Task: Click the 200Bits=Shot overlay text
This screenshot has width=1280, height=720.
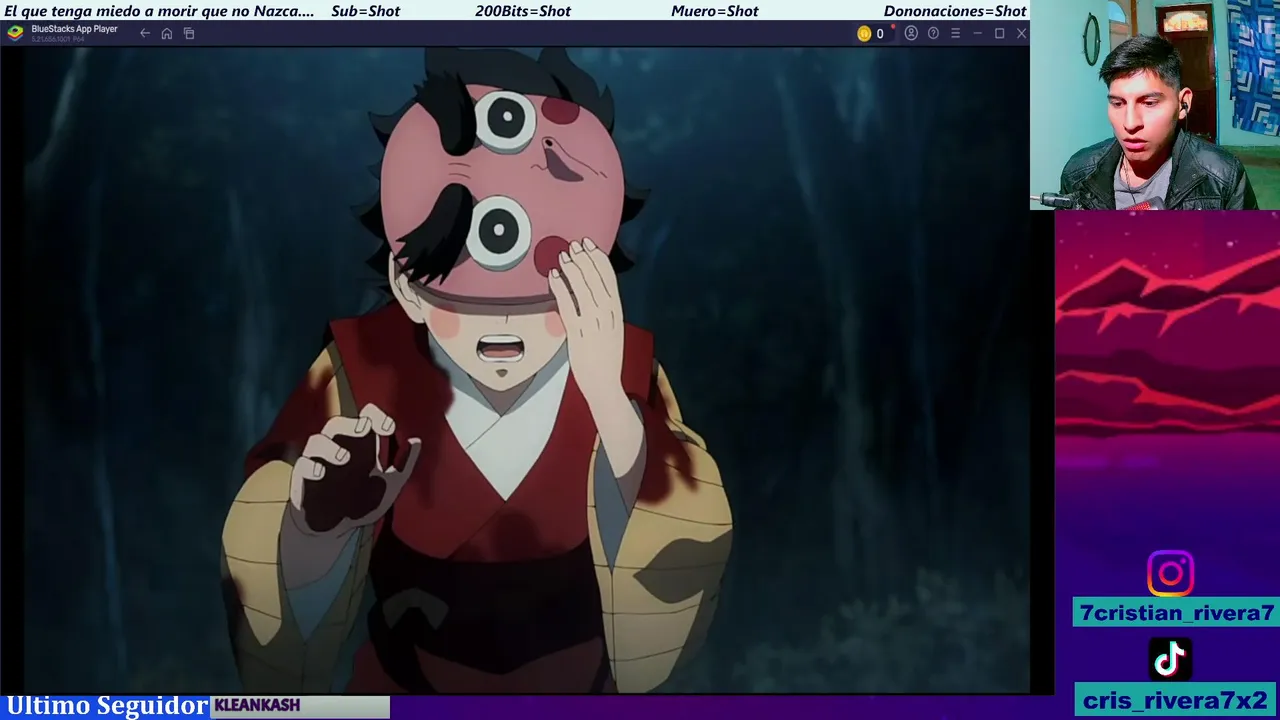Action: coord(523,11)
